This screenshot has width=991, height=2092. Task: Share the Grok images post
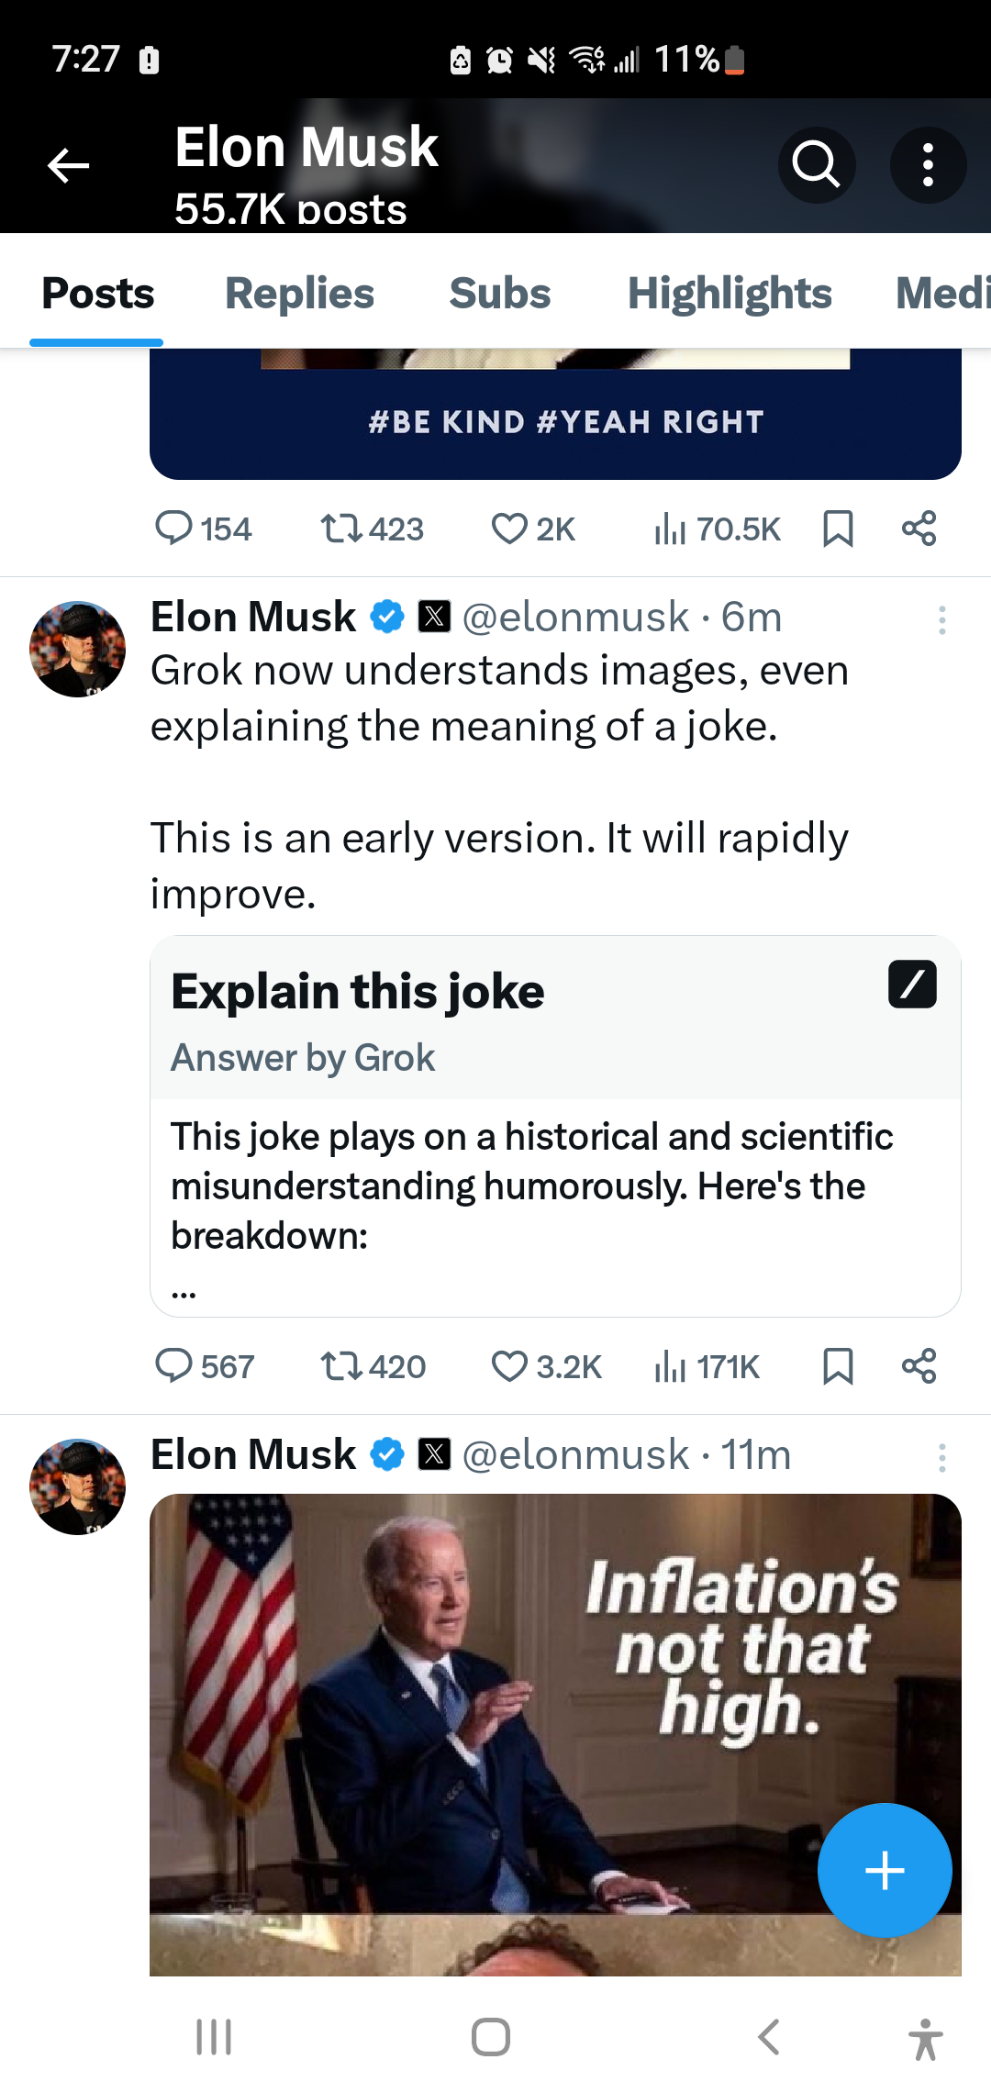[x=919, y=1366]
